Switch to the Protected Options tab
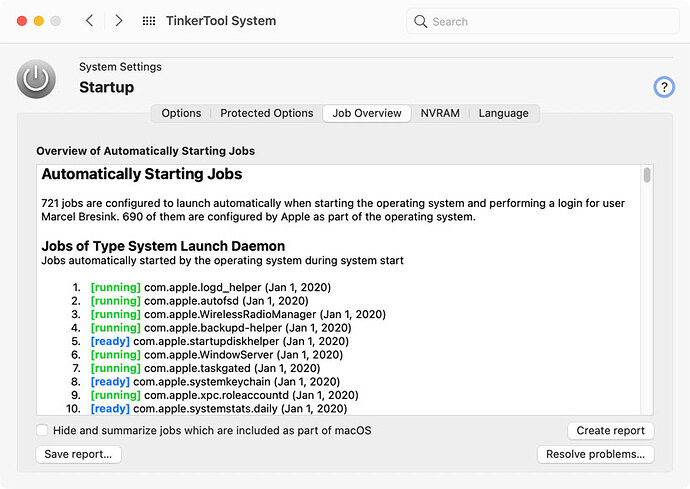The image size is (690, 489). tap(267, 114)
